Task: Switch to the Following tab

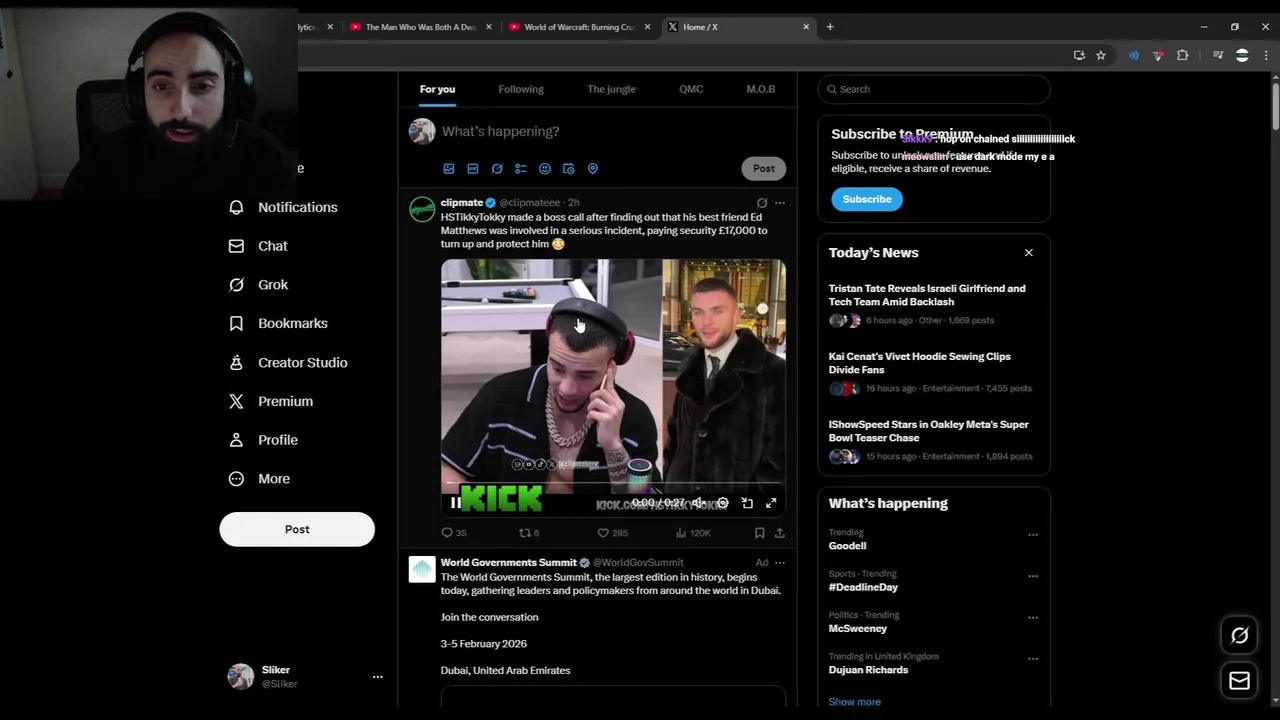Action: [521, 89]
